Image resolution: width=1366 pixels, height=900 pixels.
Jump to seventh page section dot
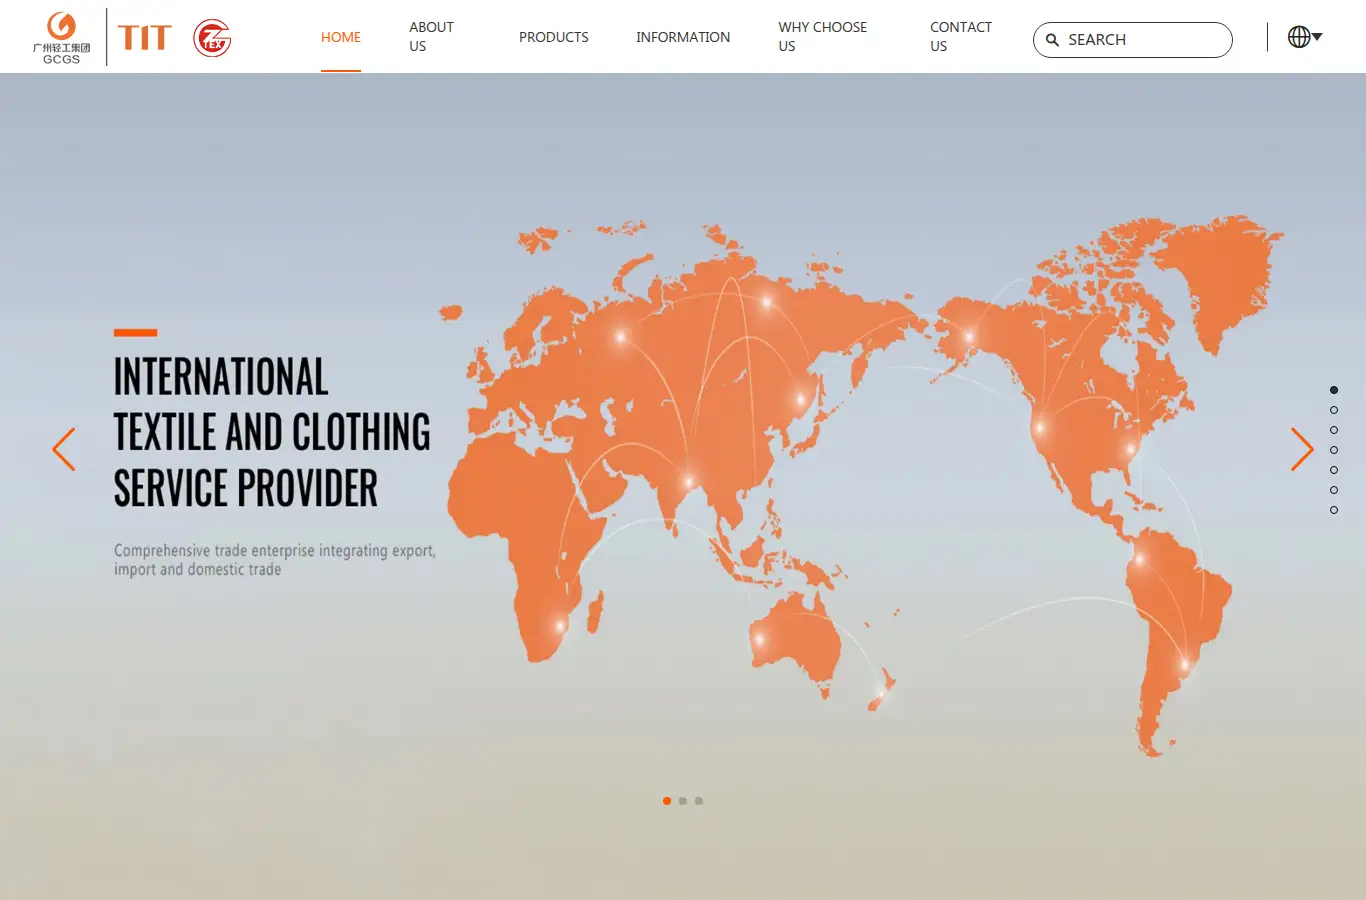click(x=1334, y=510)
